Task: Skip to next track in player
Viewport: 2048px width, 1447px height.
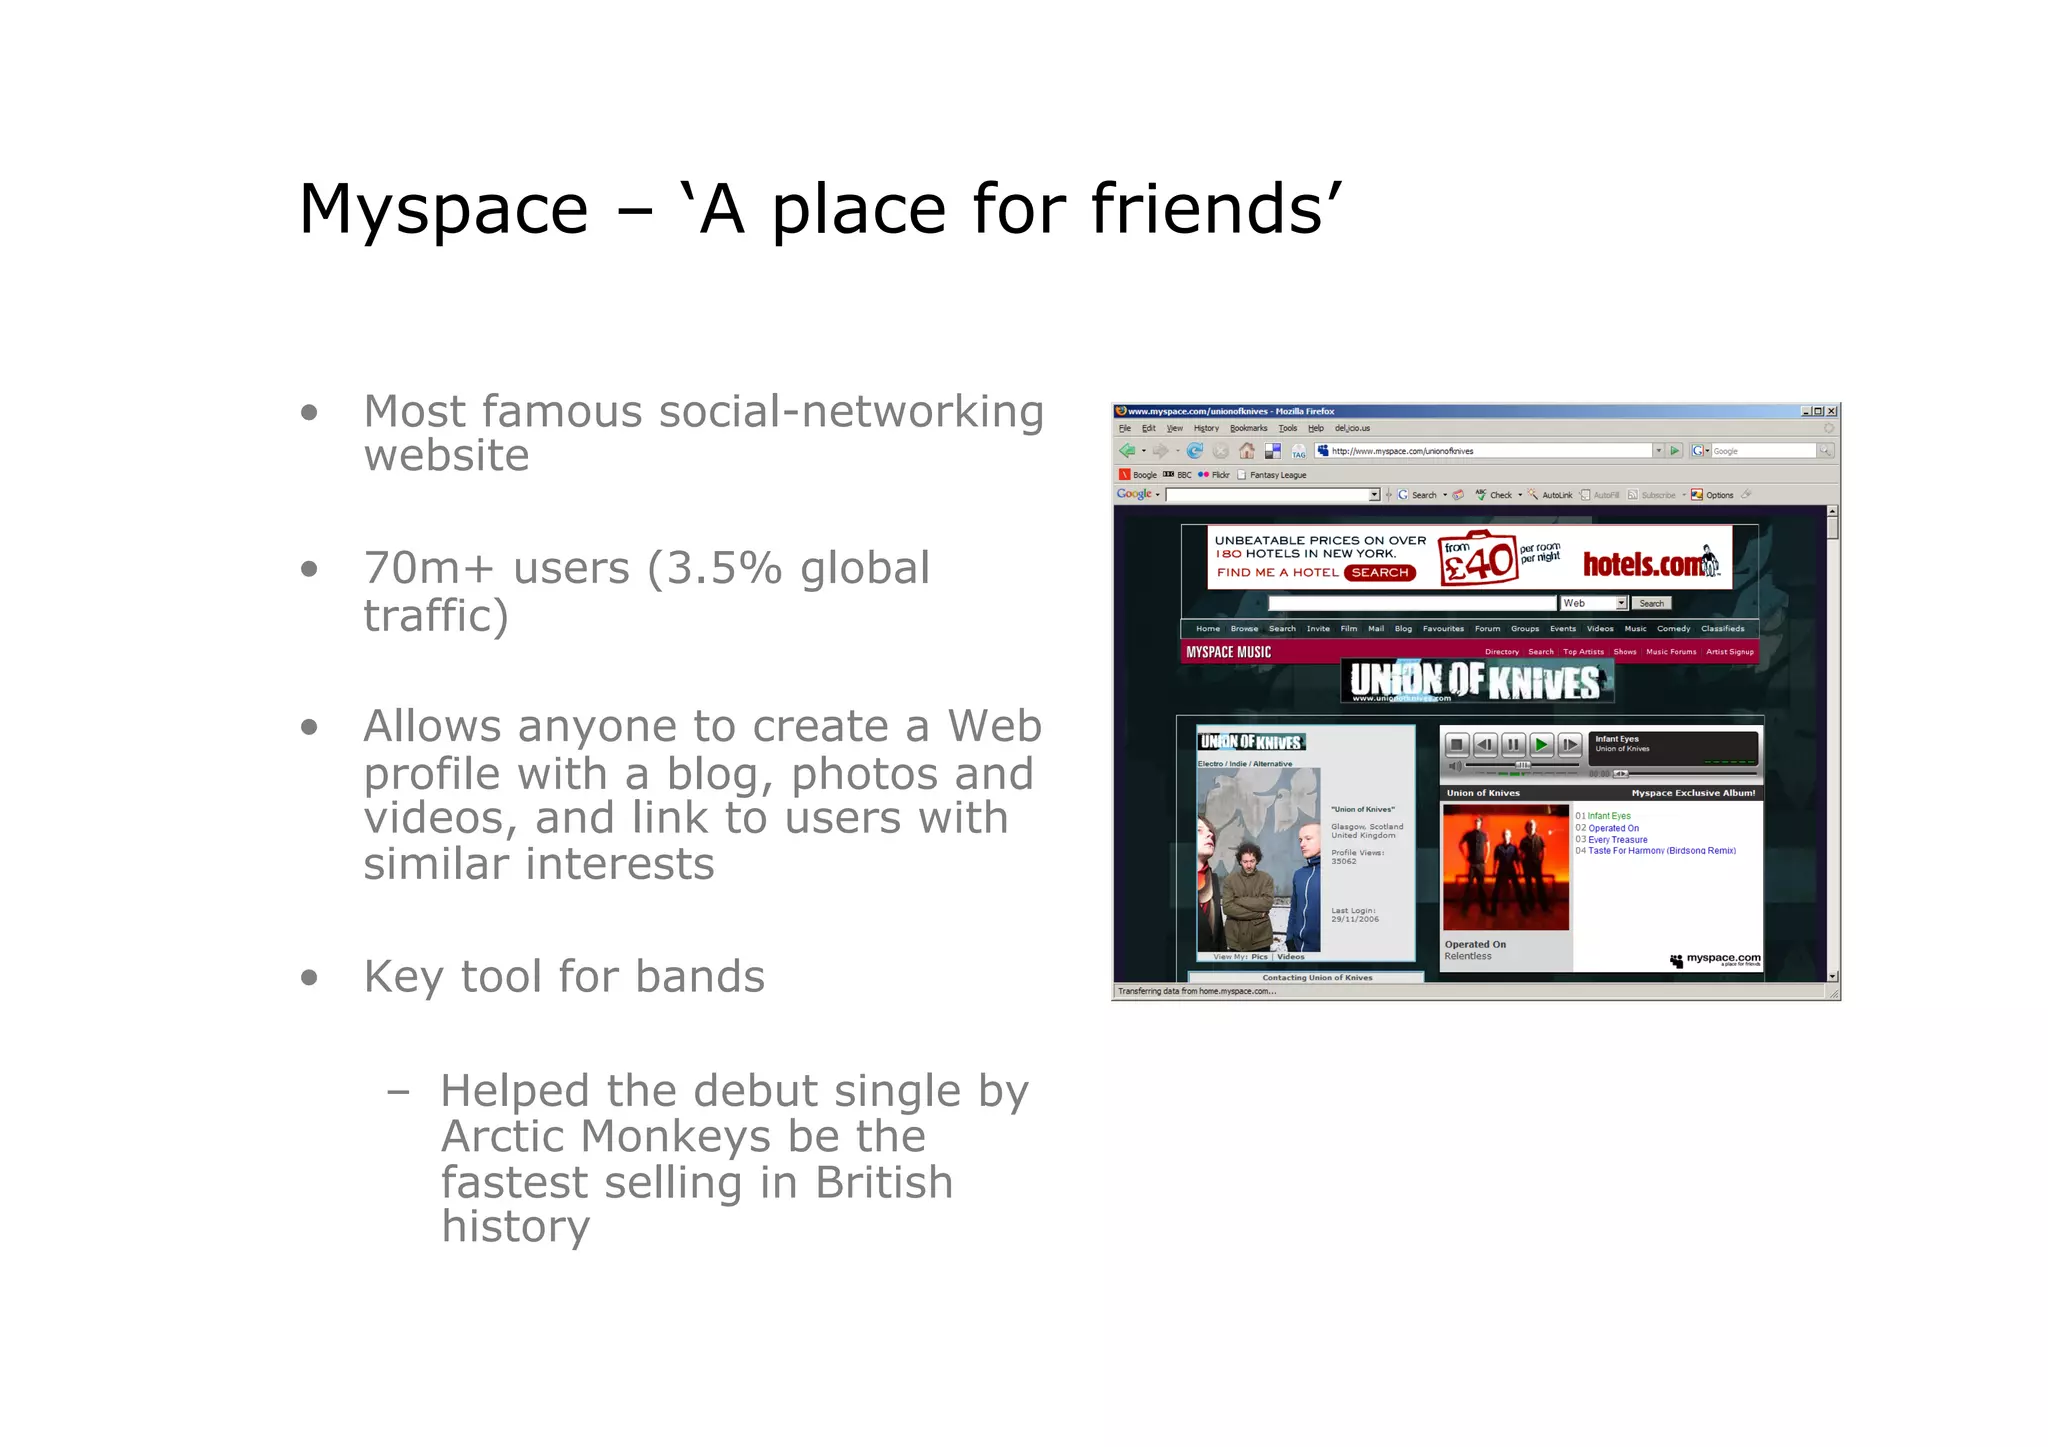Action: [x=1570, y=744]
